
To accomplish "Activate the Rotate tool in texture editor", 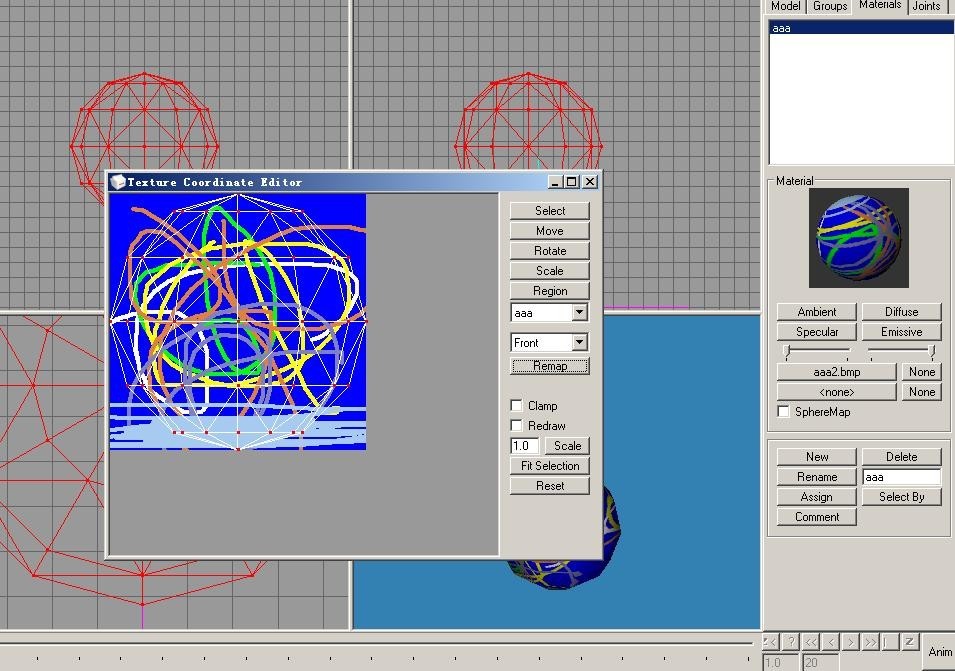I will (549, 251).
